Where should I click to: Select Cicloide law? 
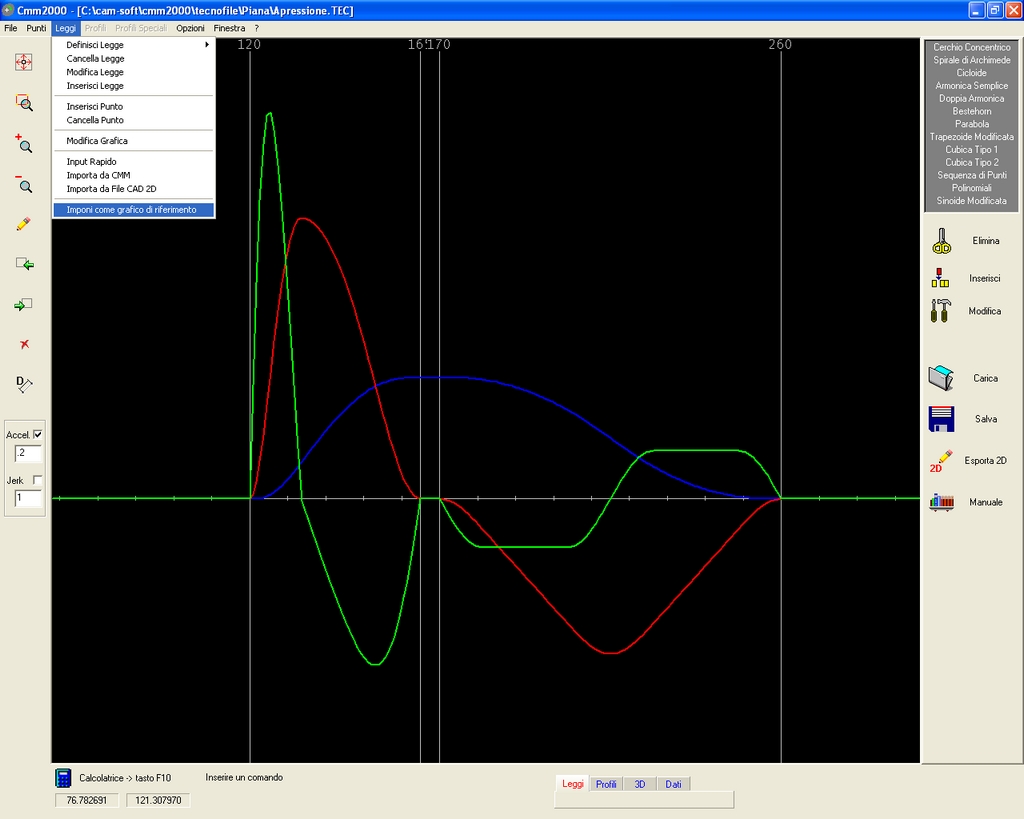click(x=971, y=72)
